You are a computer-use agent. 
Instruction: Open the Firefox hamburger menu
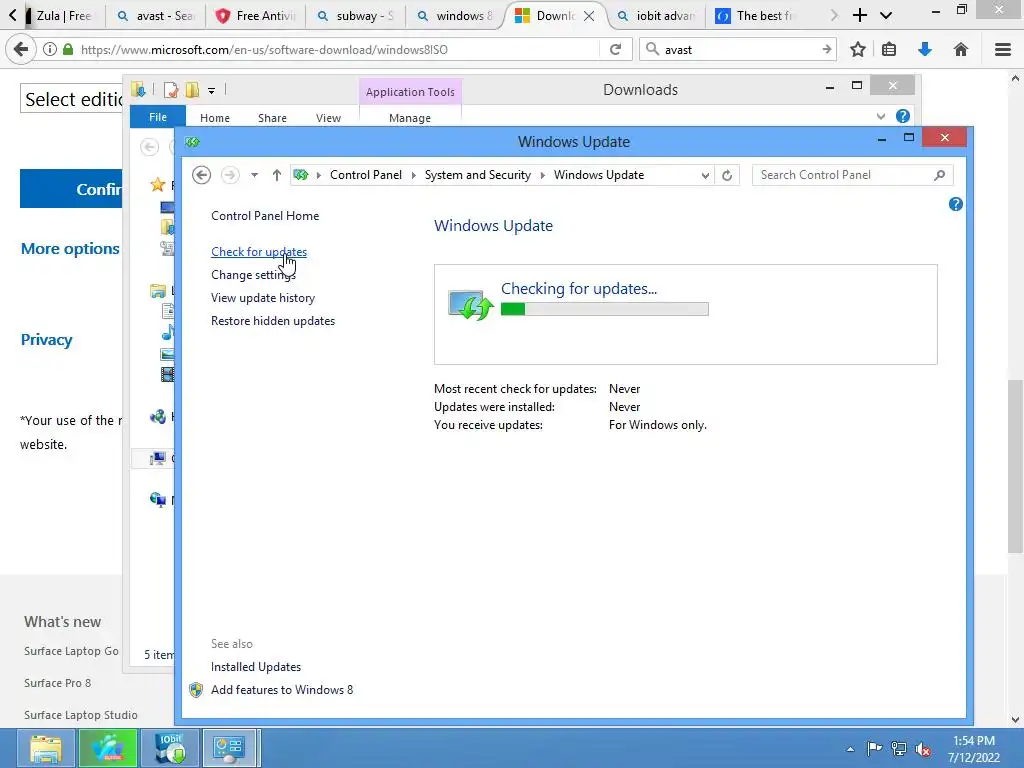click(1003, 50)
